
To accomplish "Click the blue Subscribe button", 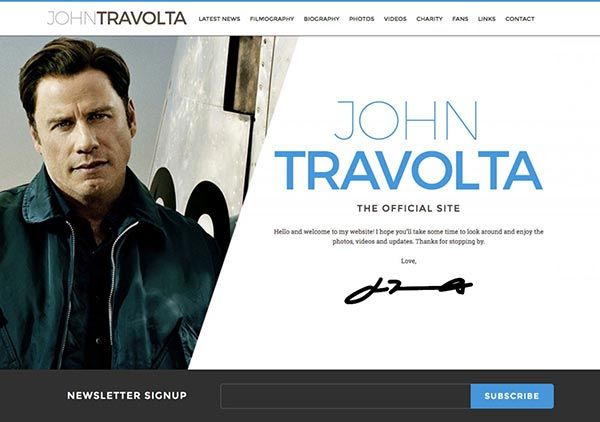I will point(512,396).
